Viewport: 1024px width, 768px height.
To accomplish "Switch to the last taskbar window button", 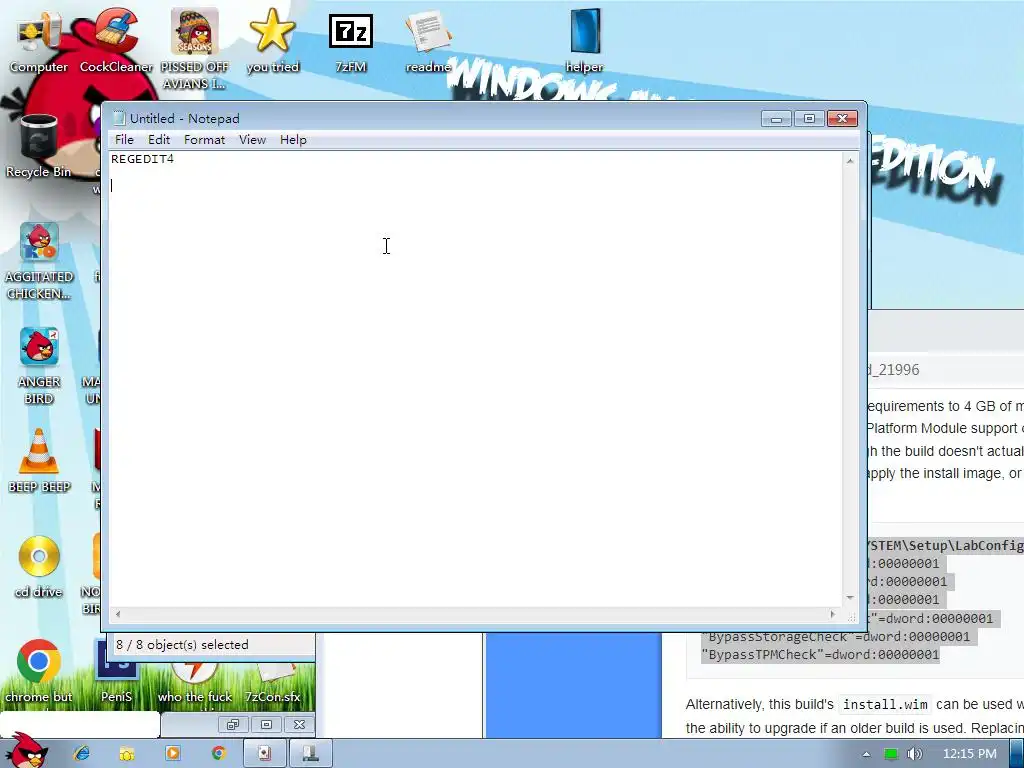I will pos(310,753).
